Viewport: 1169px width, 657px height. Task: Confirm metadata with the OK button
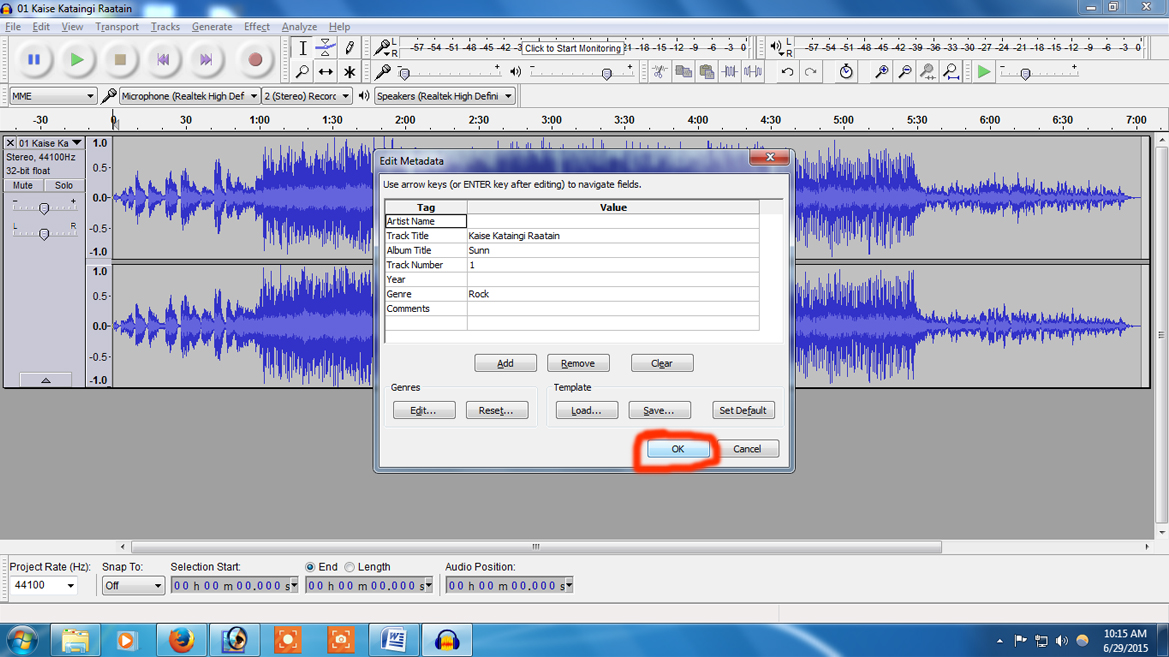pyautogui.click(x=676, y=449)
